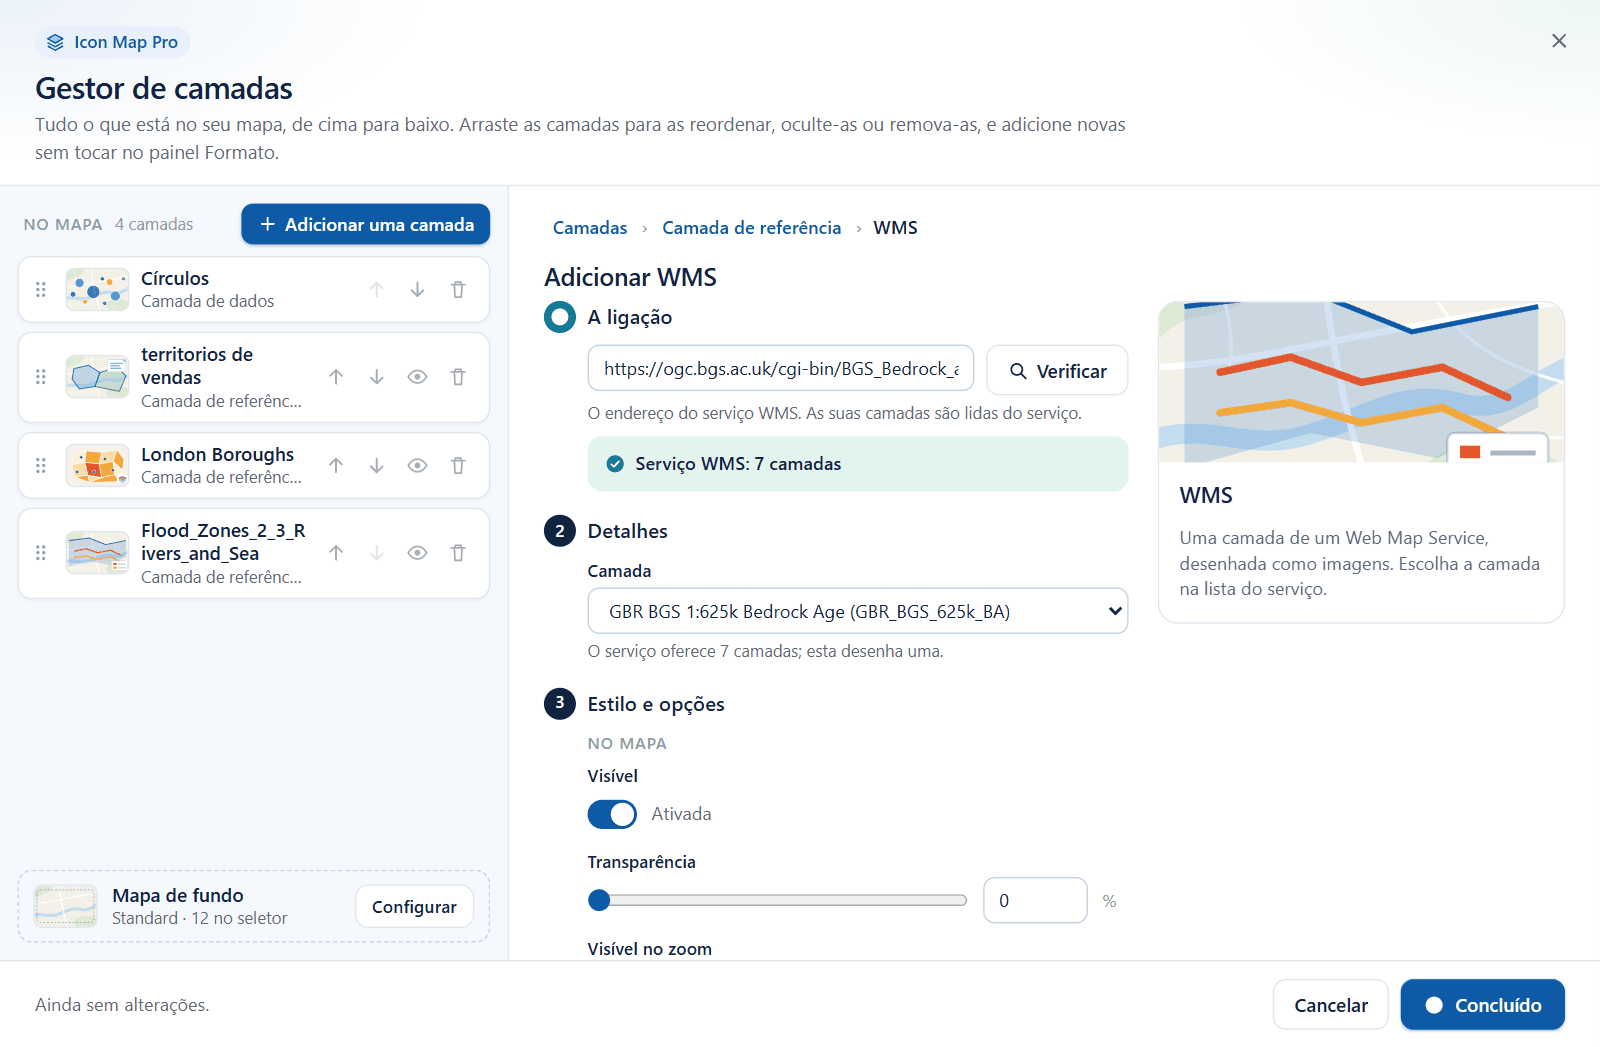Click step 2 Detalhes heading

point(627,531)
